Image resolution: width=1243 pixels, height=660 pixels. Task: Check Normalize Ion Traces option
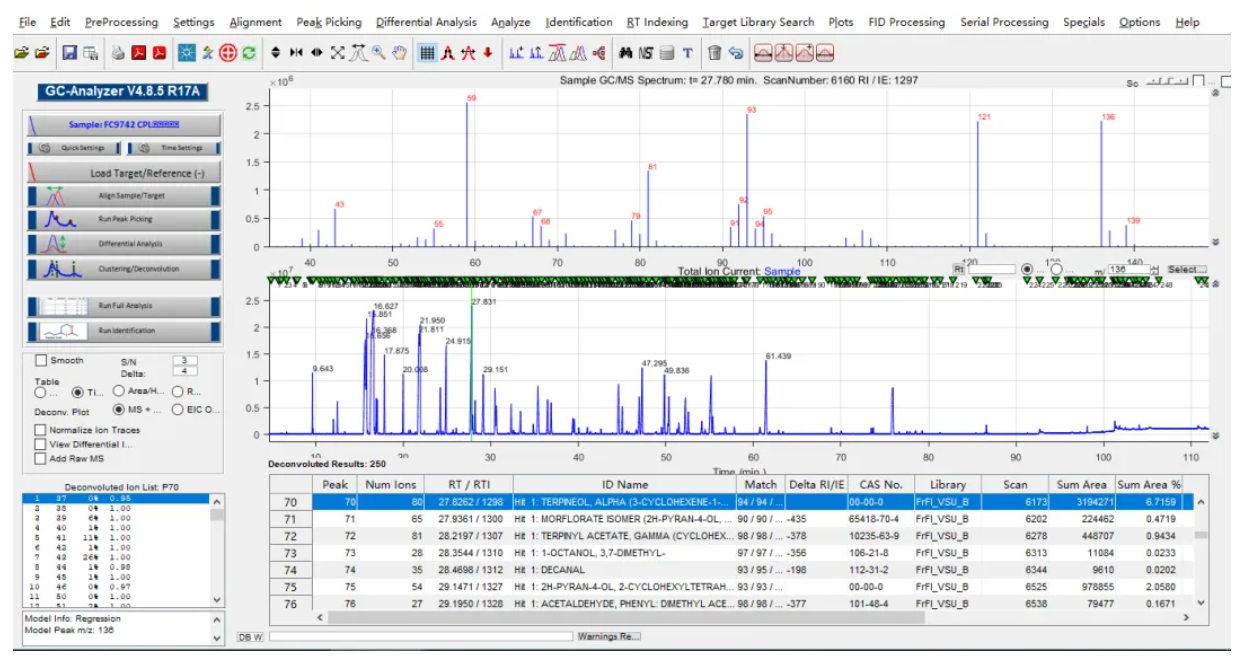pos(41,430)
